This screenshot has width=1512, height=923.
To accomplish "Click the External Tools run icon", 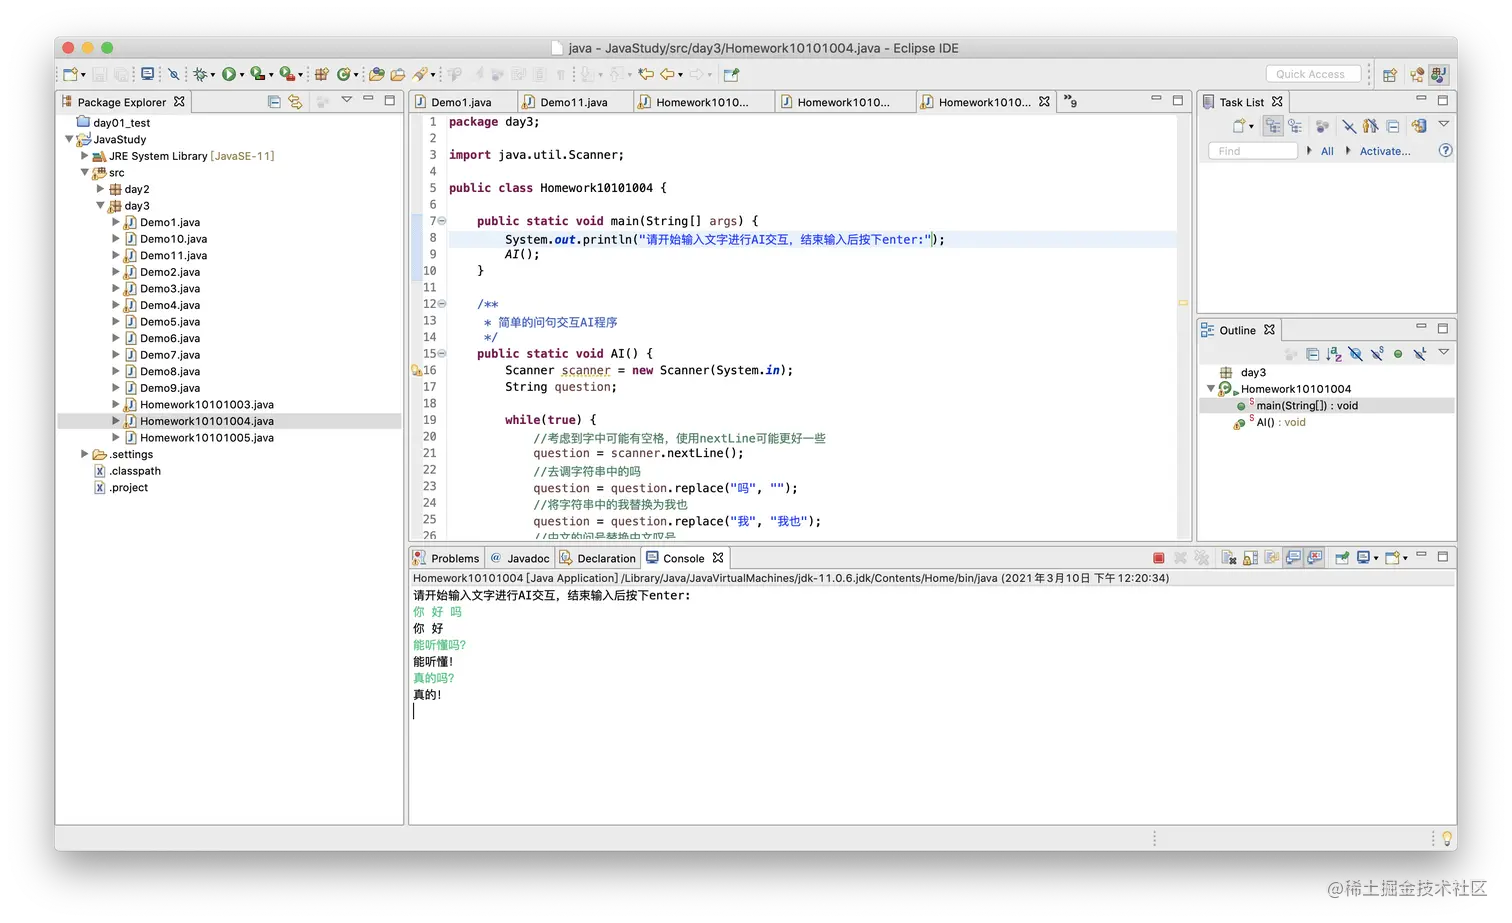I will pyautogui.click(x=286, y=74).
